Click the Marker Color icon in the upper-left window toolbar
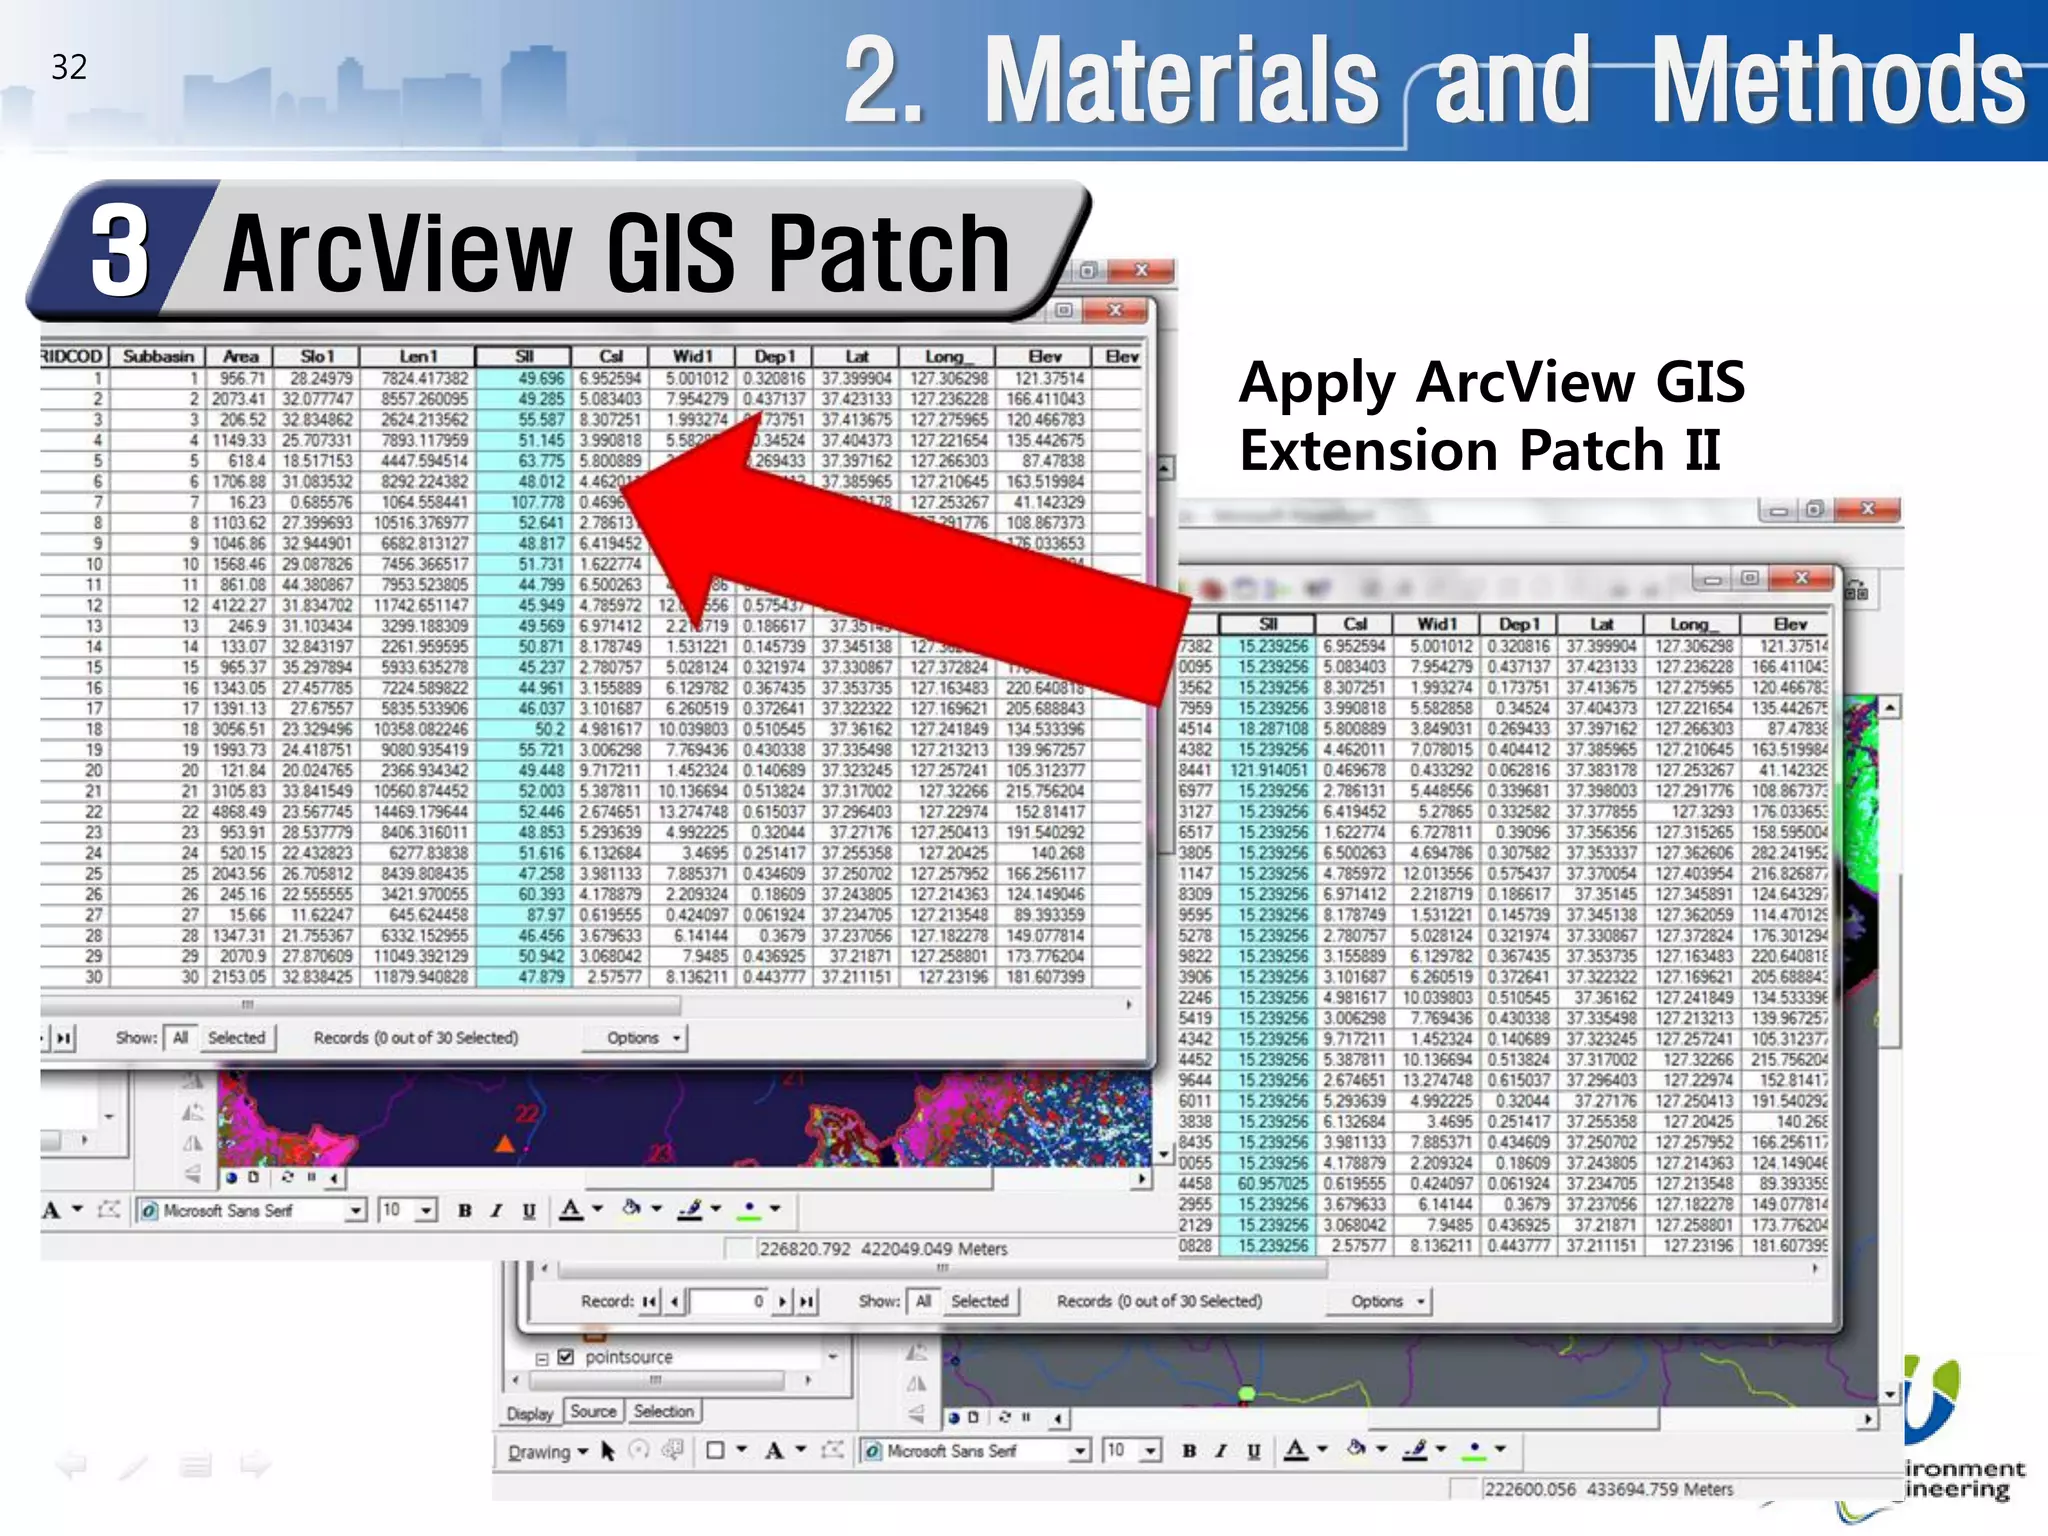Screen dimensions: 2048x1536 [750, 1209]
